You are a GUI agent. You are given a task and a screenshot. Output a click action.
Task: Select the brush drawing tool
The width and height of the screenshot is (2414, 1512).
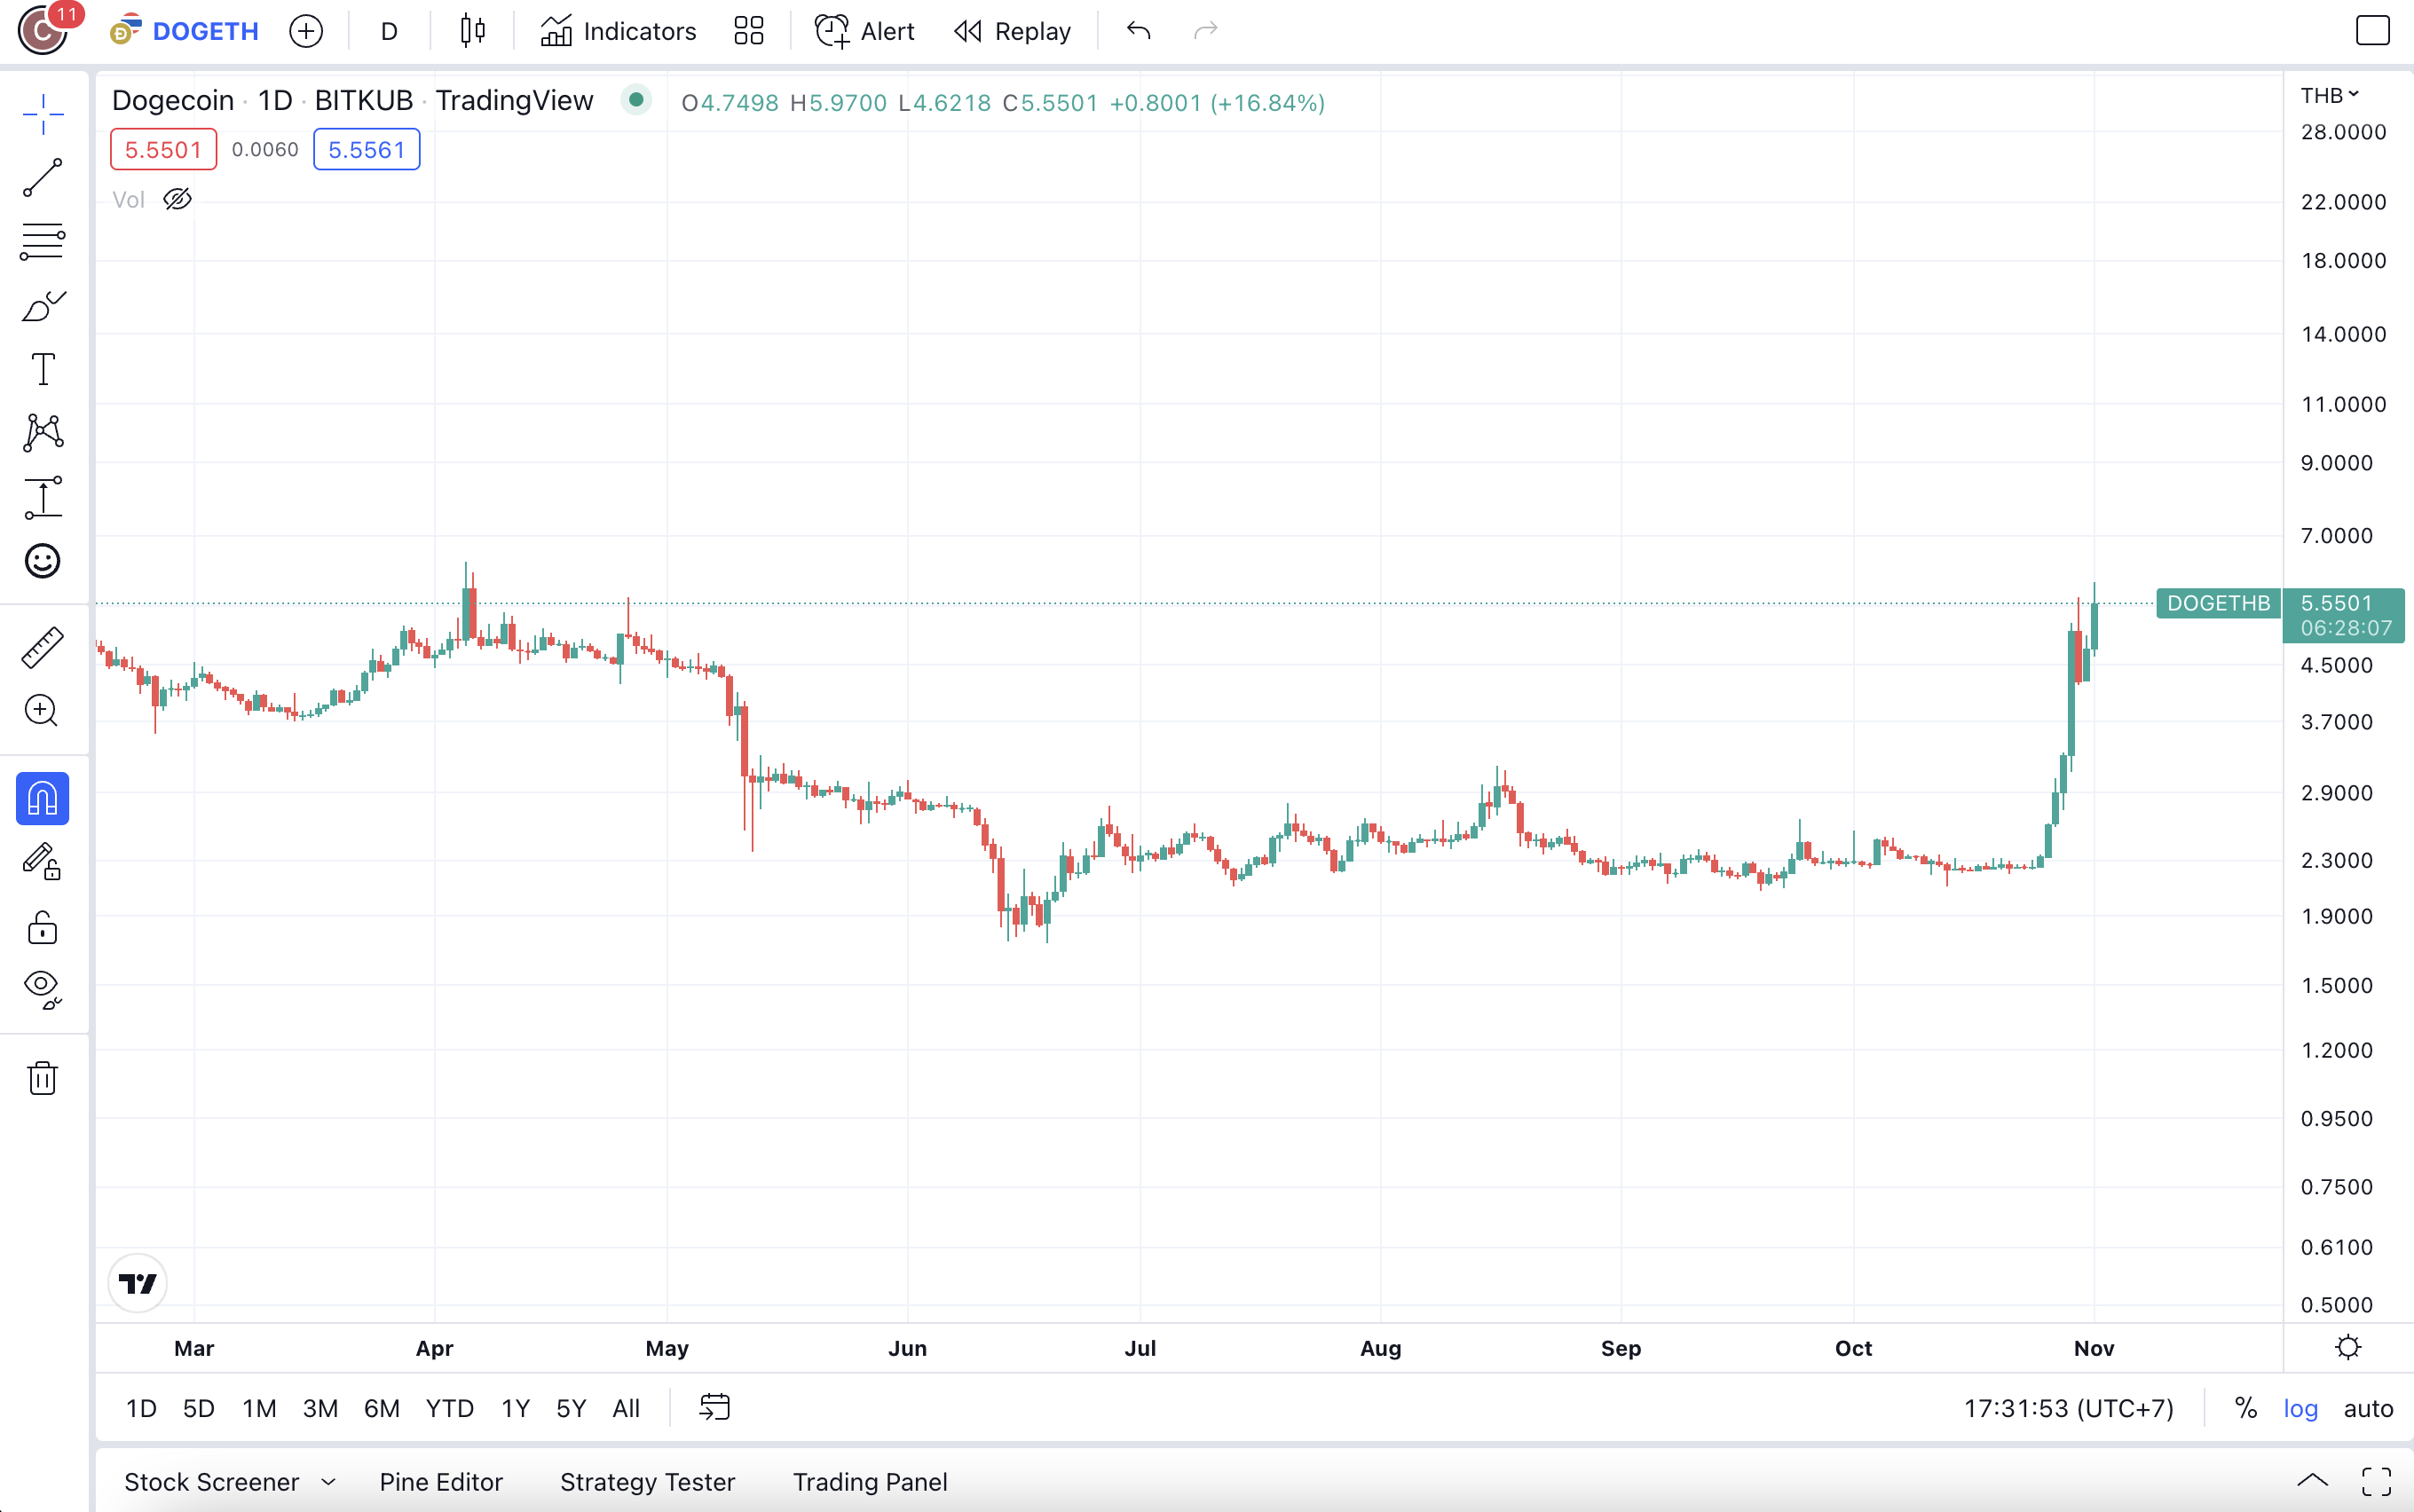[43, 306]
